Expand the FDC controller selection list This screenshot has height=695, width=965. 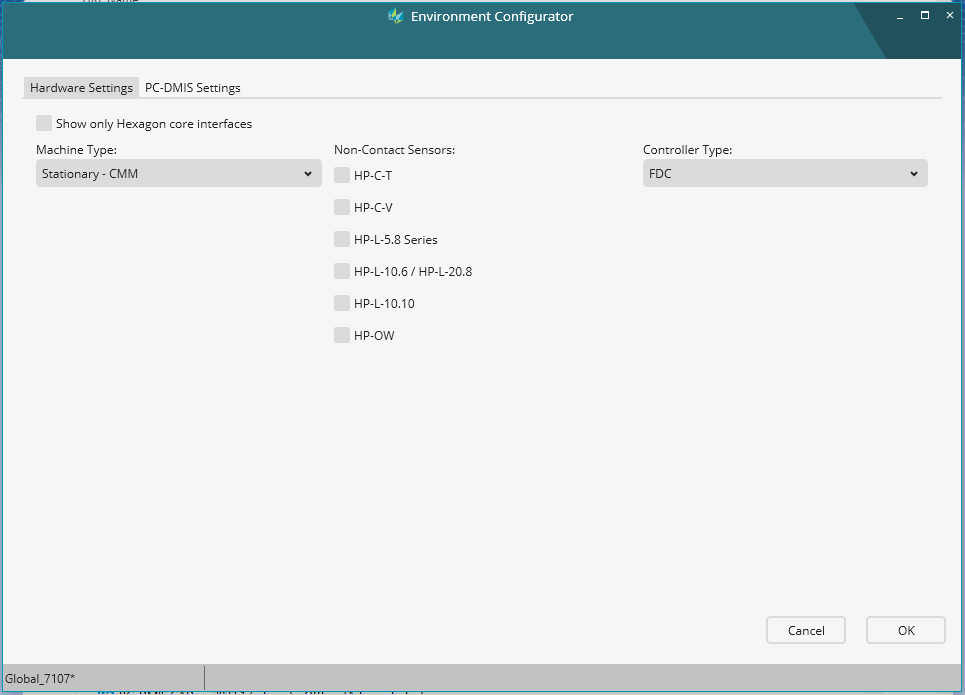[x=913, y=173]
